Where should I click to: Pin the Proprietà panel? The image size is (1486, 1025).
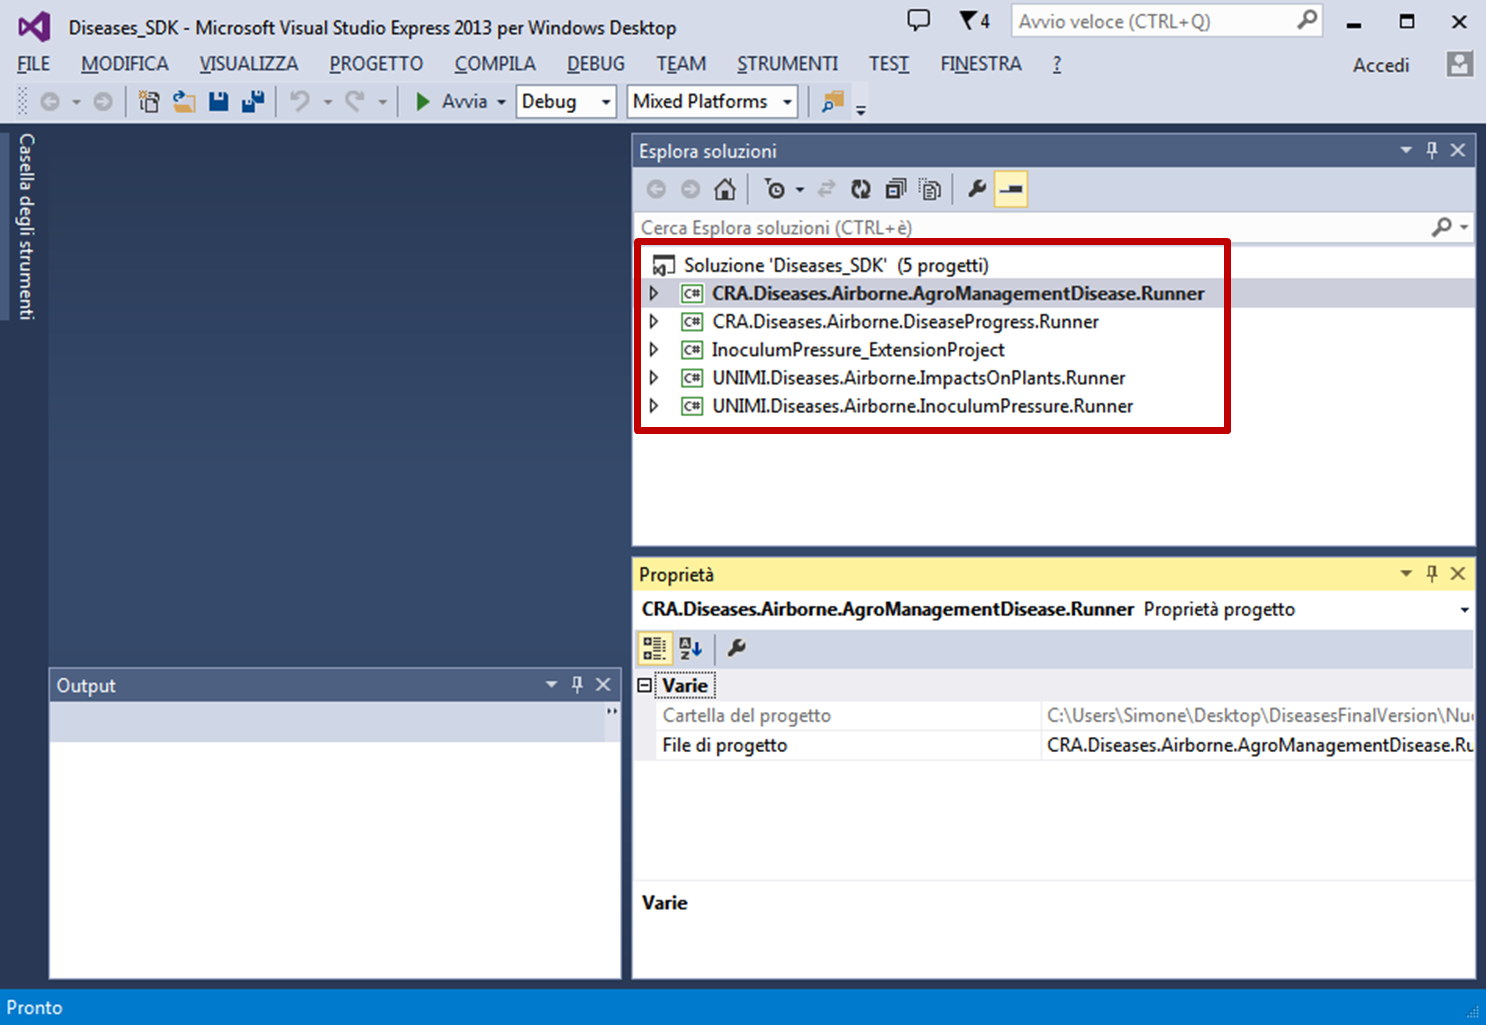tap(1431, 573)
